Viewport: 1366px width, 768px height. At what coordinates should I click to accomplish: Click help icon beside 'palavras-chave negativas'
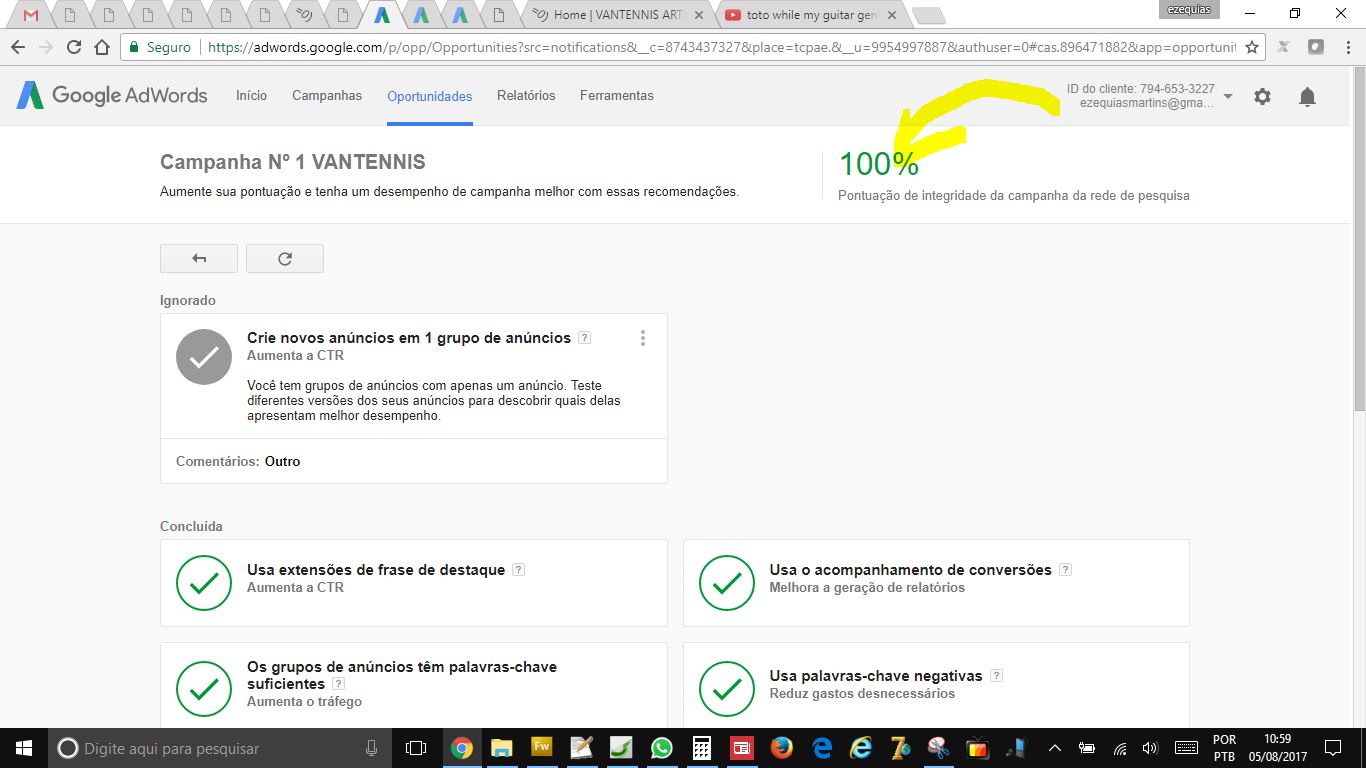pos(996,676)
